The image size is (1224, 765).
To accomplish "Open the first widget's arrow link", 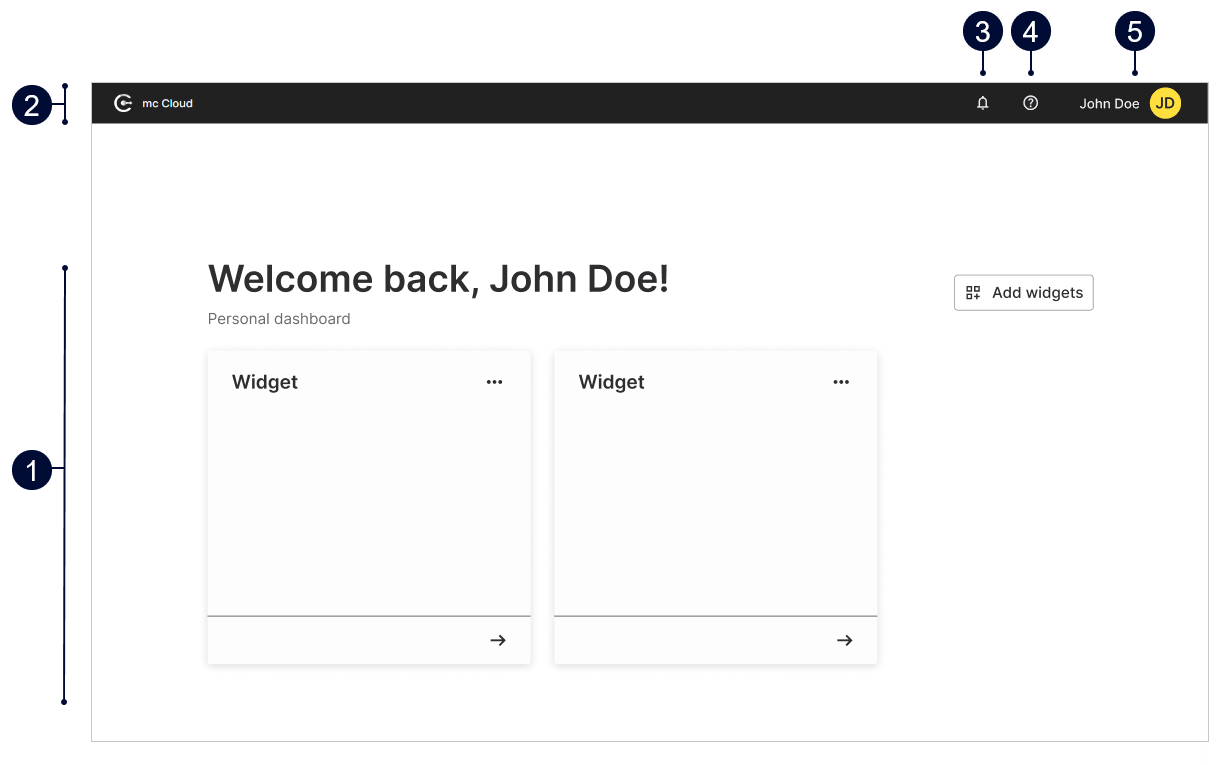I will point(498,640).
